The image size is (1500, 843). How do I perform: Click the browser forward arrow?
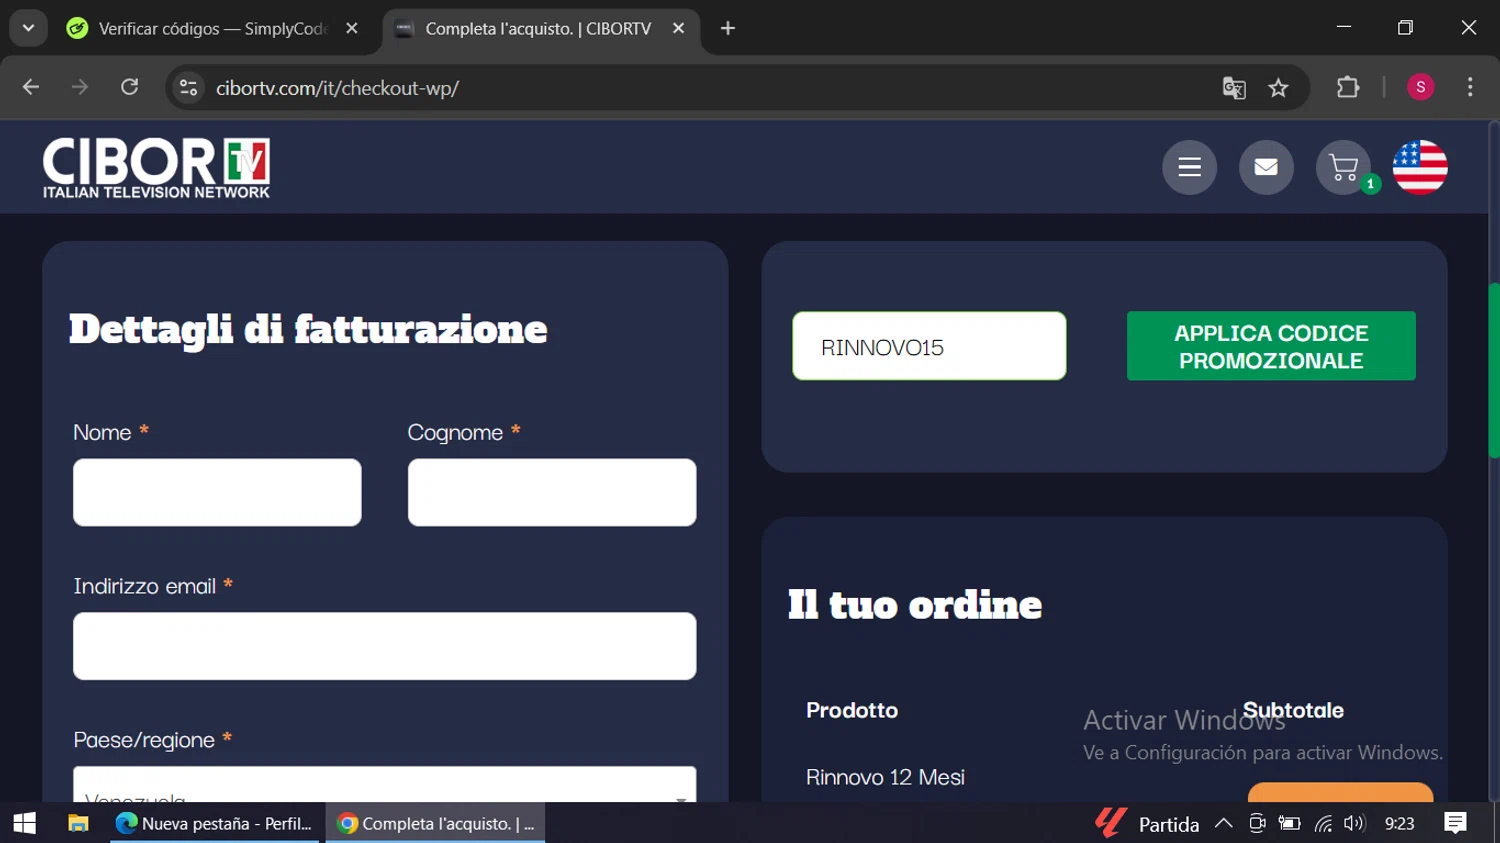click(80, 88)
